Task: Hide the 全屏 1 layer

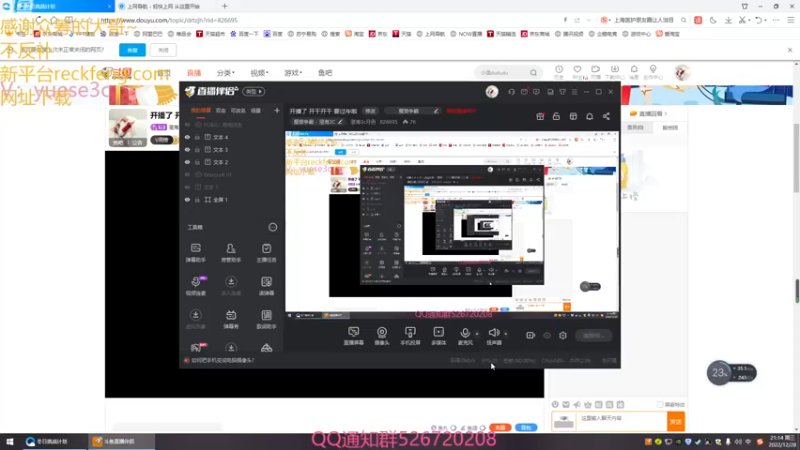Action: point(187,199)
